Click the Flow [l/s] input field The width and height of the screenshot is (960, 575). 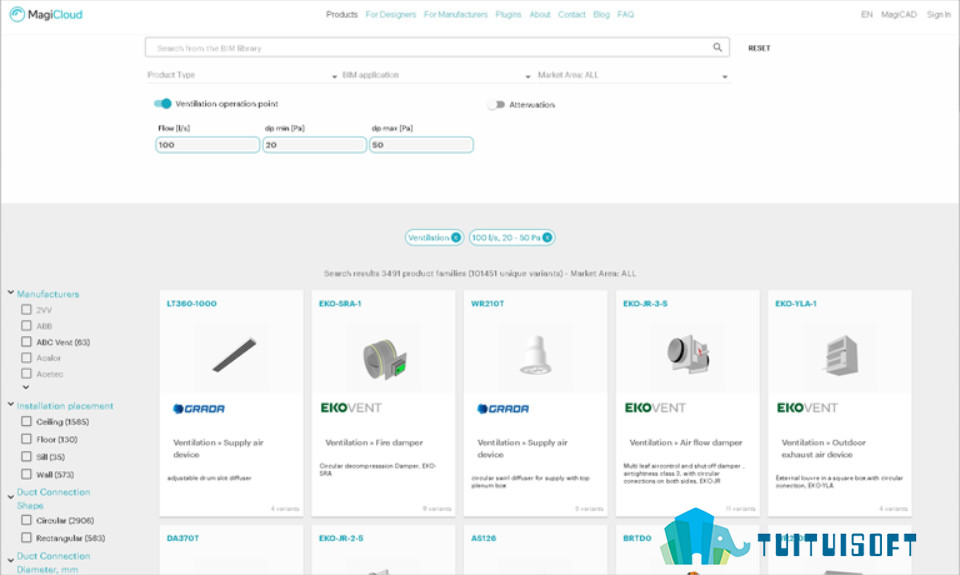pos(208,145)
